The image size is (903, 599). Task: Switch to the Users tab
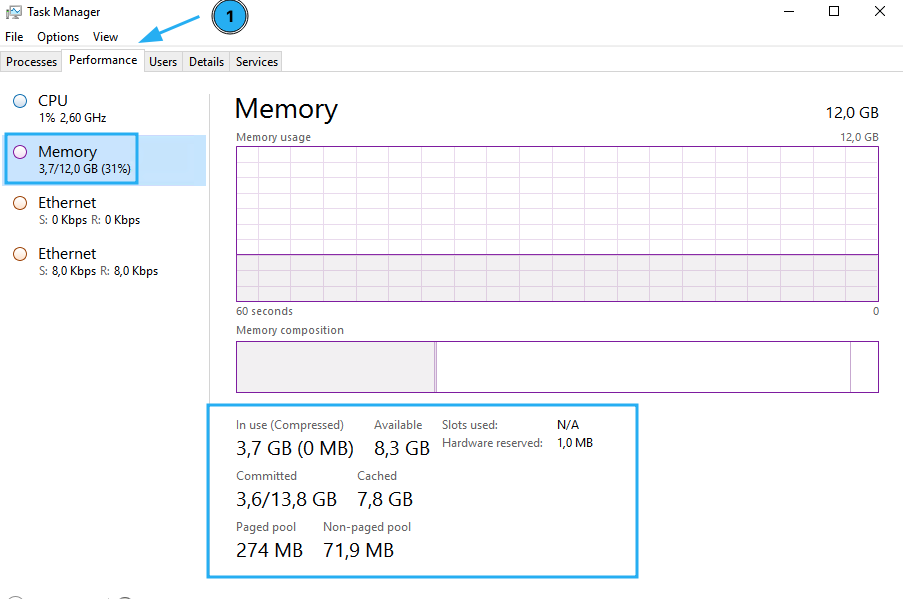coord(163,61)
